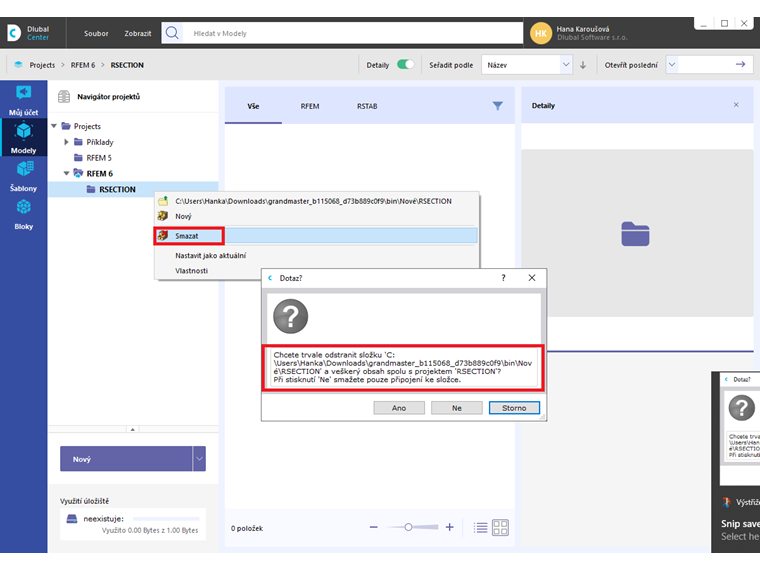This screenshot has height=570, width=760.
Task: Click the search magnifier icon
Action: pos(172,33)
